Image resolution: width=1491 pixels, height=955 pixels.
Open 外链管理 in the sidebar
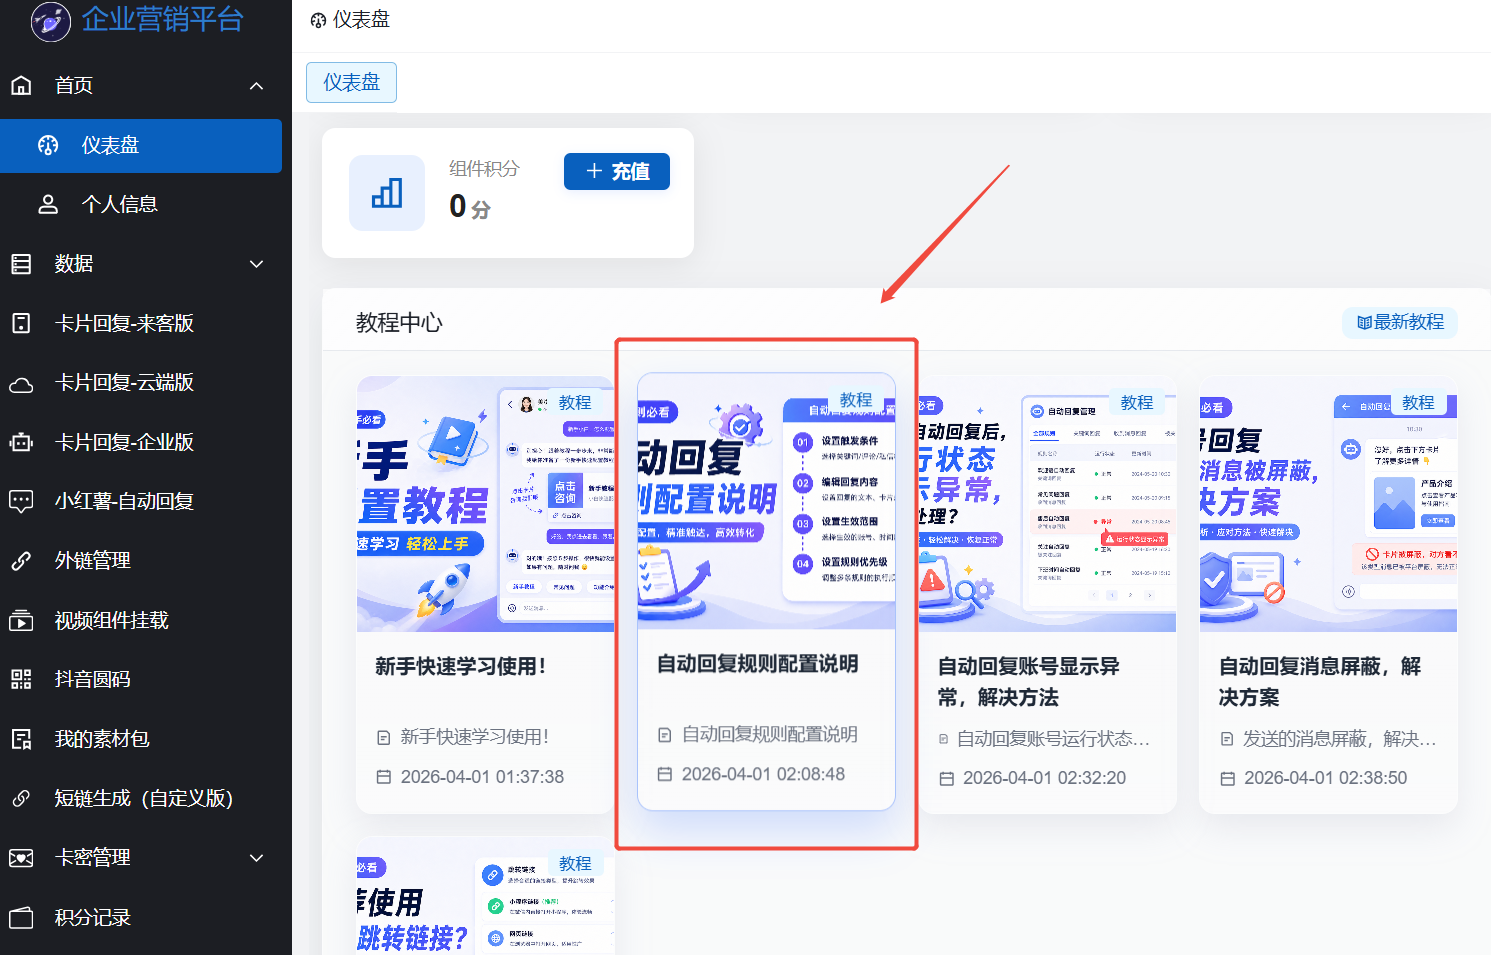click(x=93, y=560)
